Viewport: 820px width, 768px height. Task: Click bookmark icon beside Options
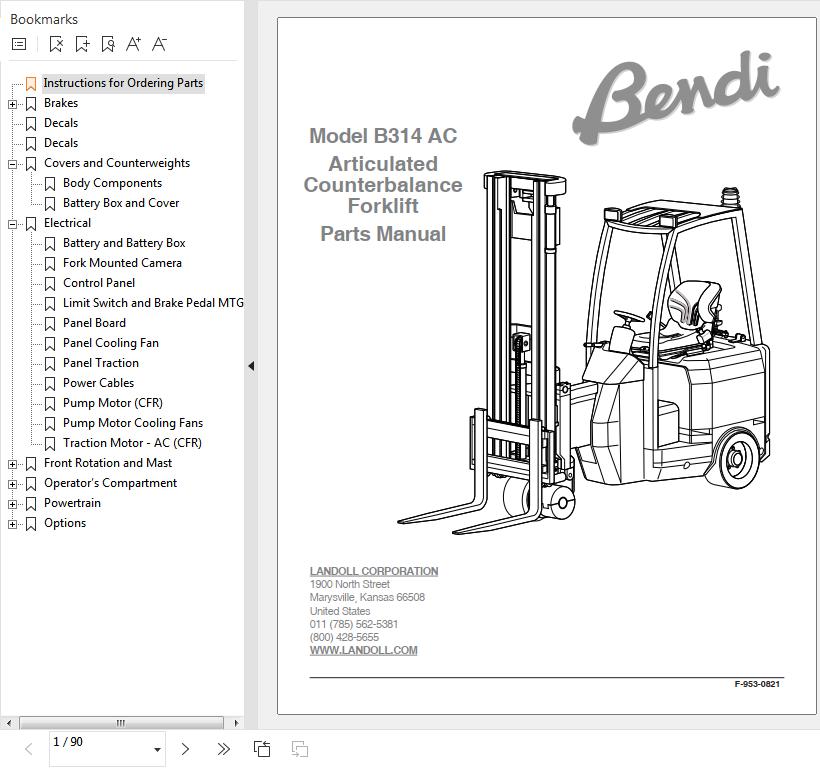tap(31, 524)
